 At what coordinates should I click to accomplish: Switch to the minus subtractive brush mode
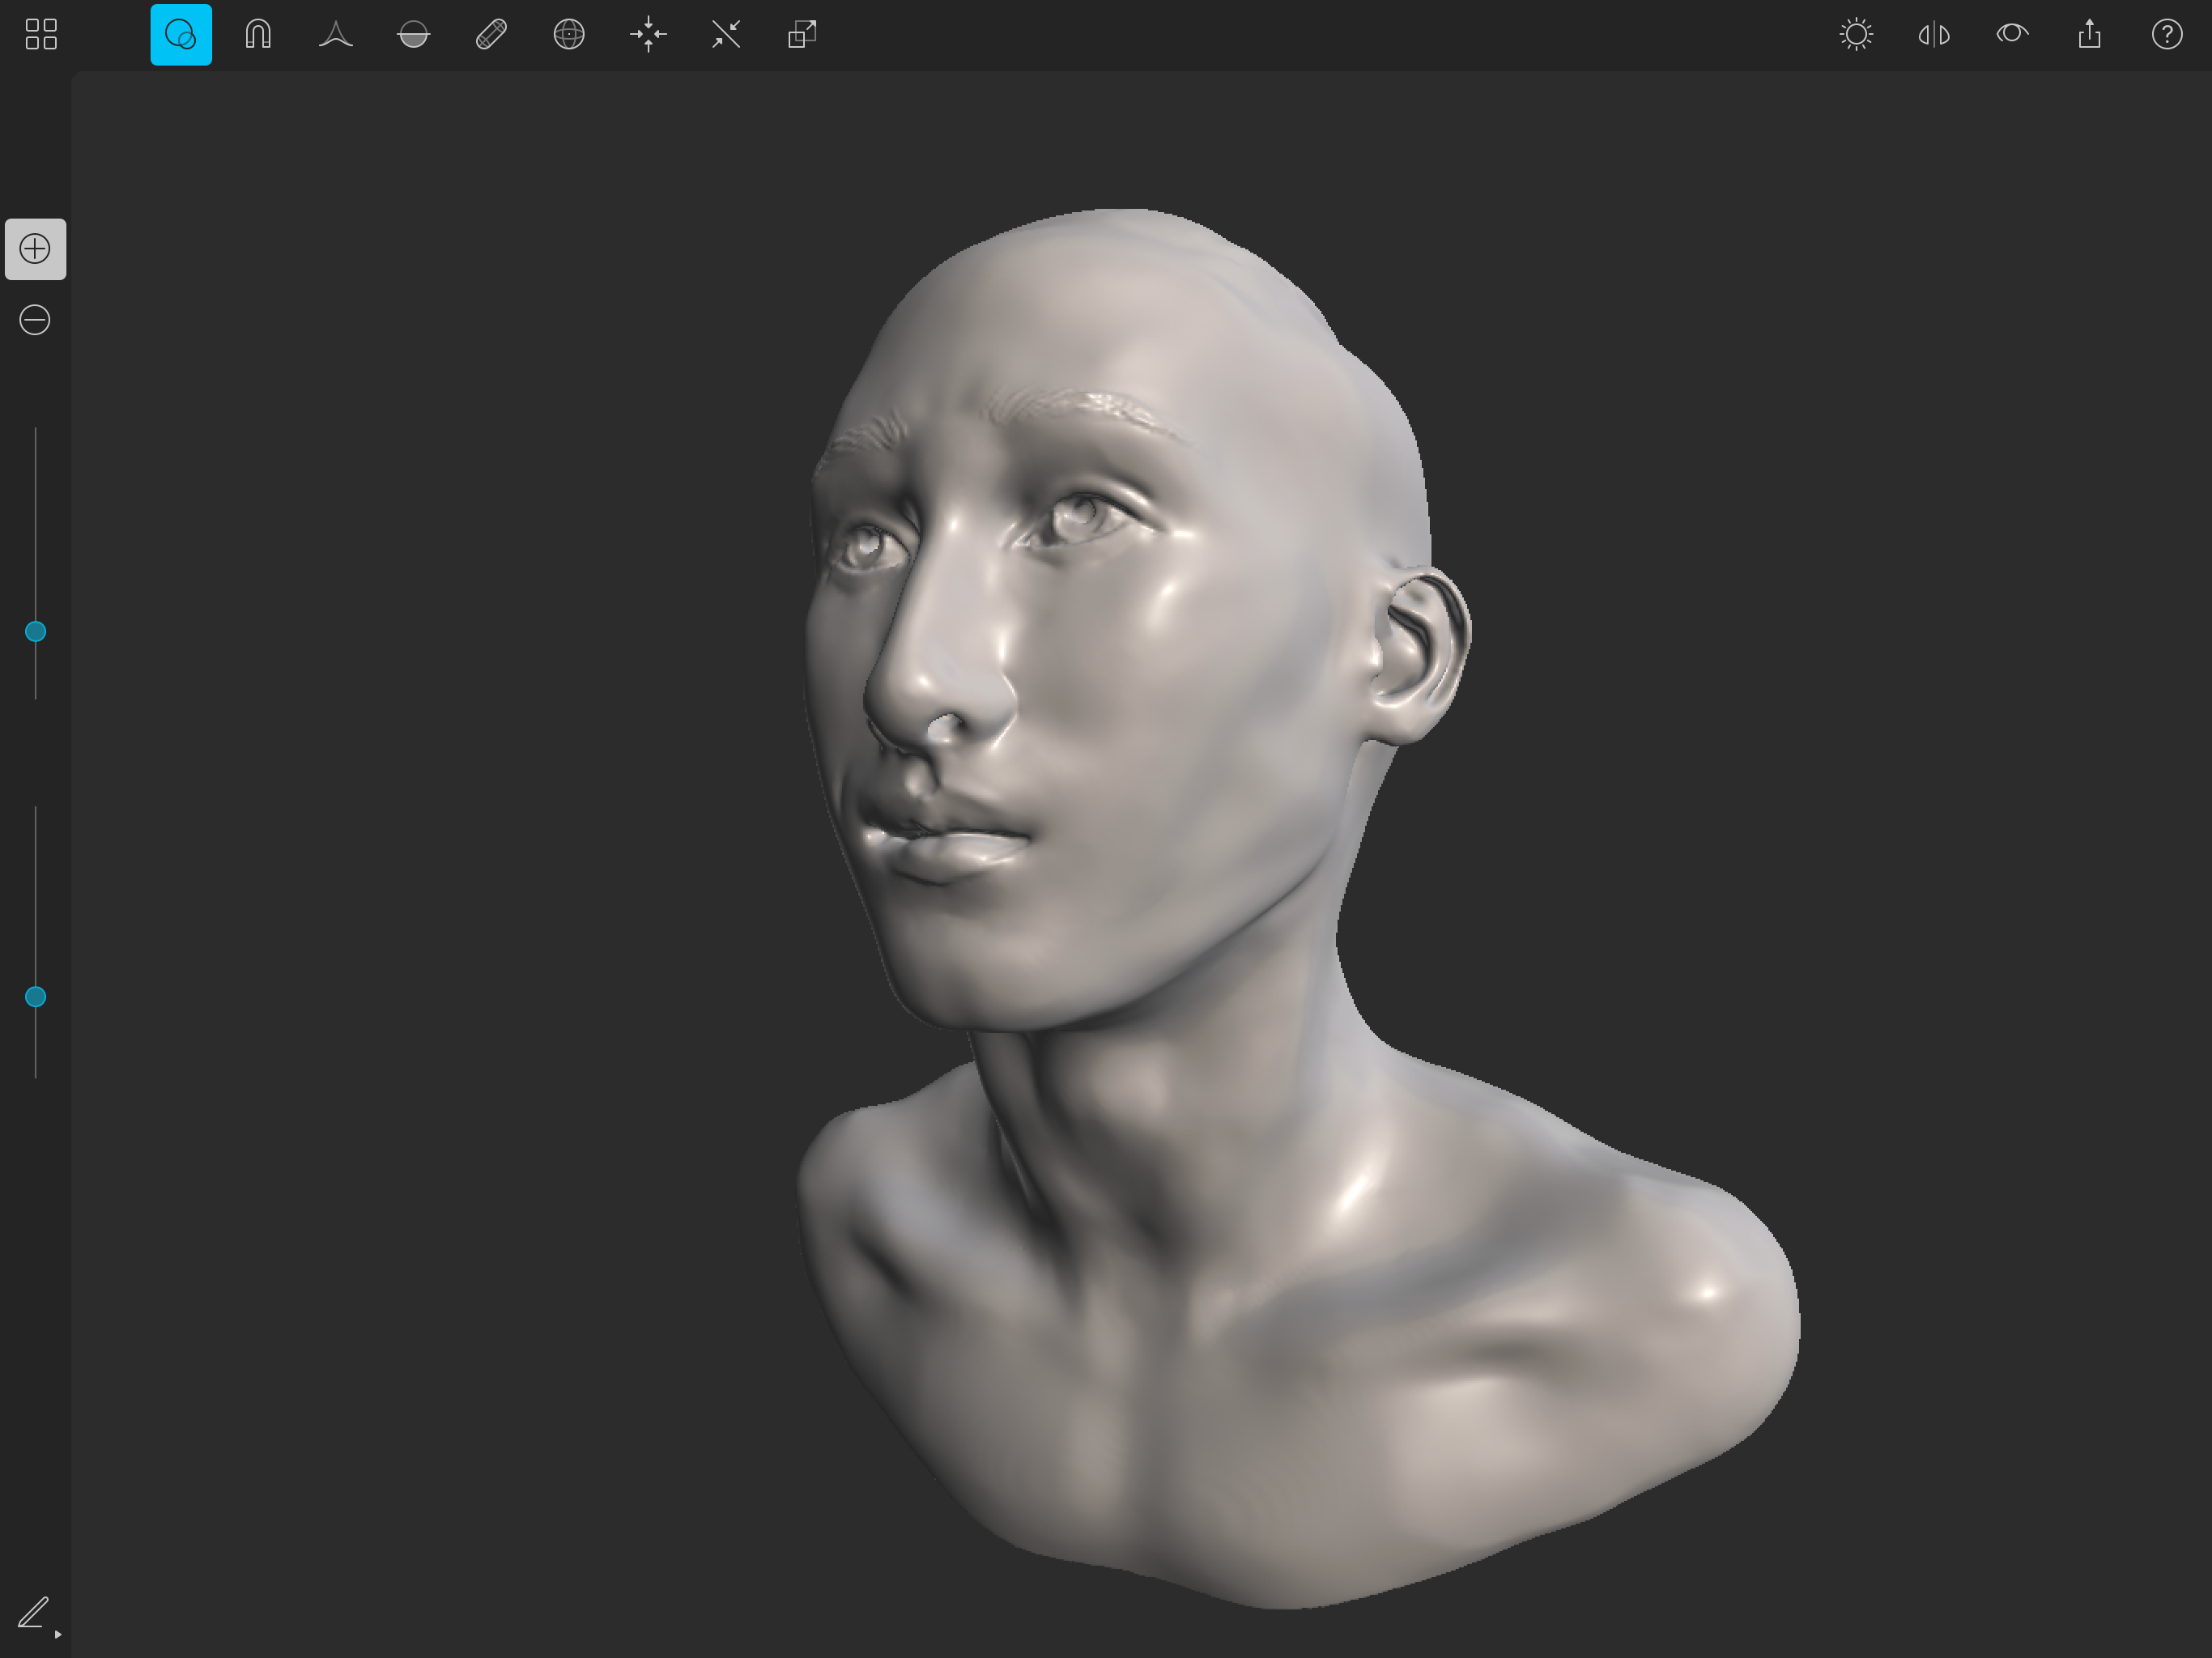pyautogui.click(x=35, y=320)
